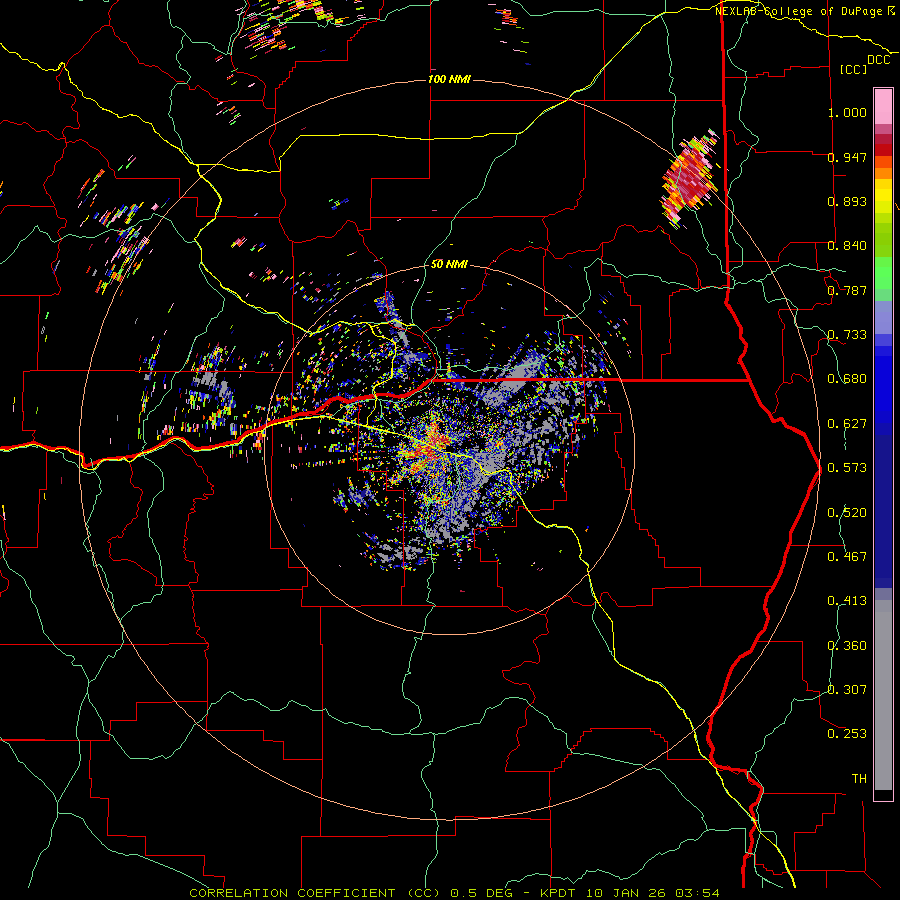Select the 0.893 scale value
900x900 pixels.
(x=847, y=201)
